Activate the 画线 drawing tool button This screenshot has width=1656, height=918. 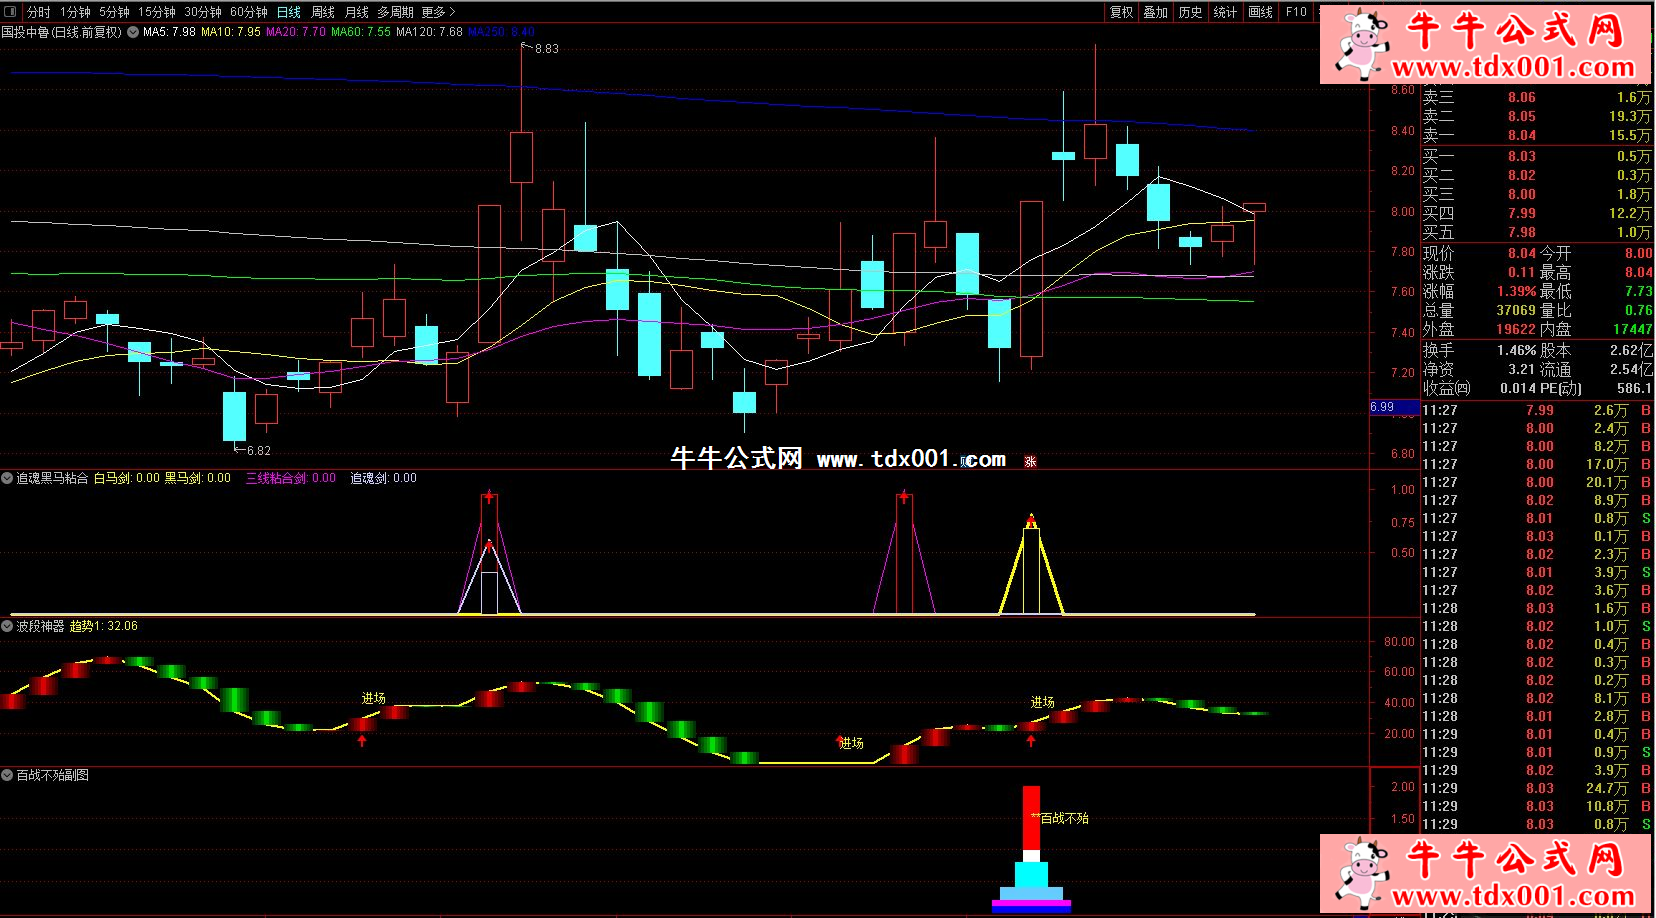pos(1261,12)
